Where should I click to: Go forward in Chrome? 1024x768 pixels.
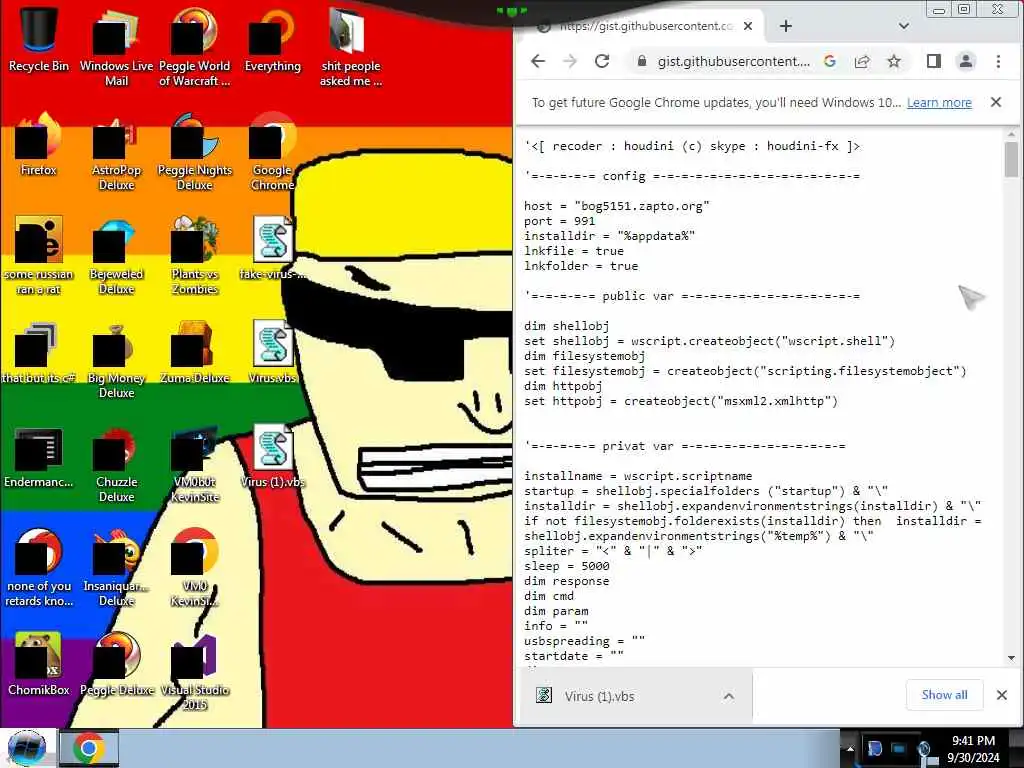point(569,61)
